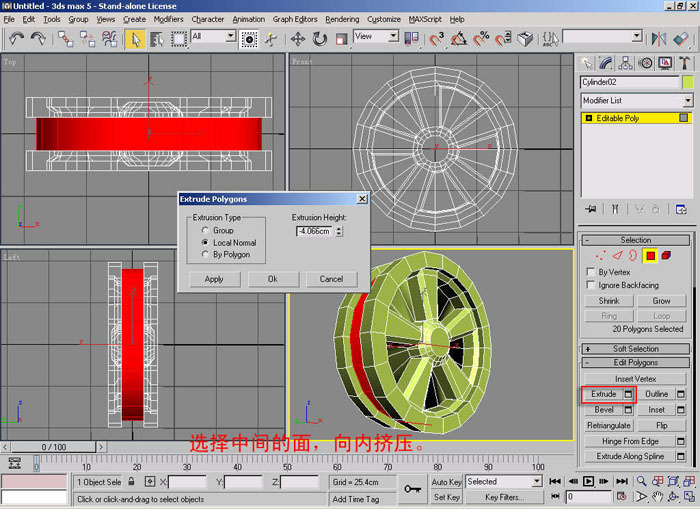Click the Extrusion Height value field
The height and width of the screenshot is (509, 700).
pos(315,231)
